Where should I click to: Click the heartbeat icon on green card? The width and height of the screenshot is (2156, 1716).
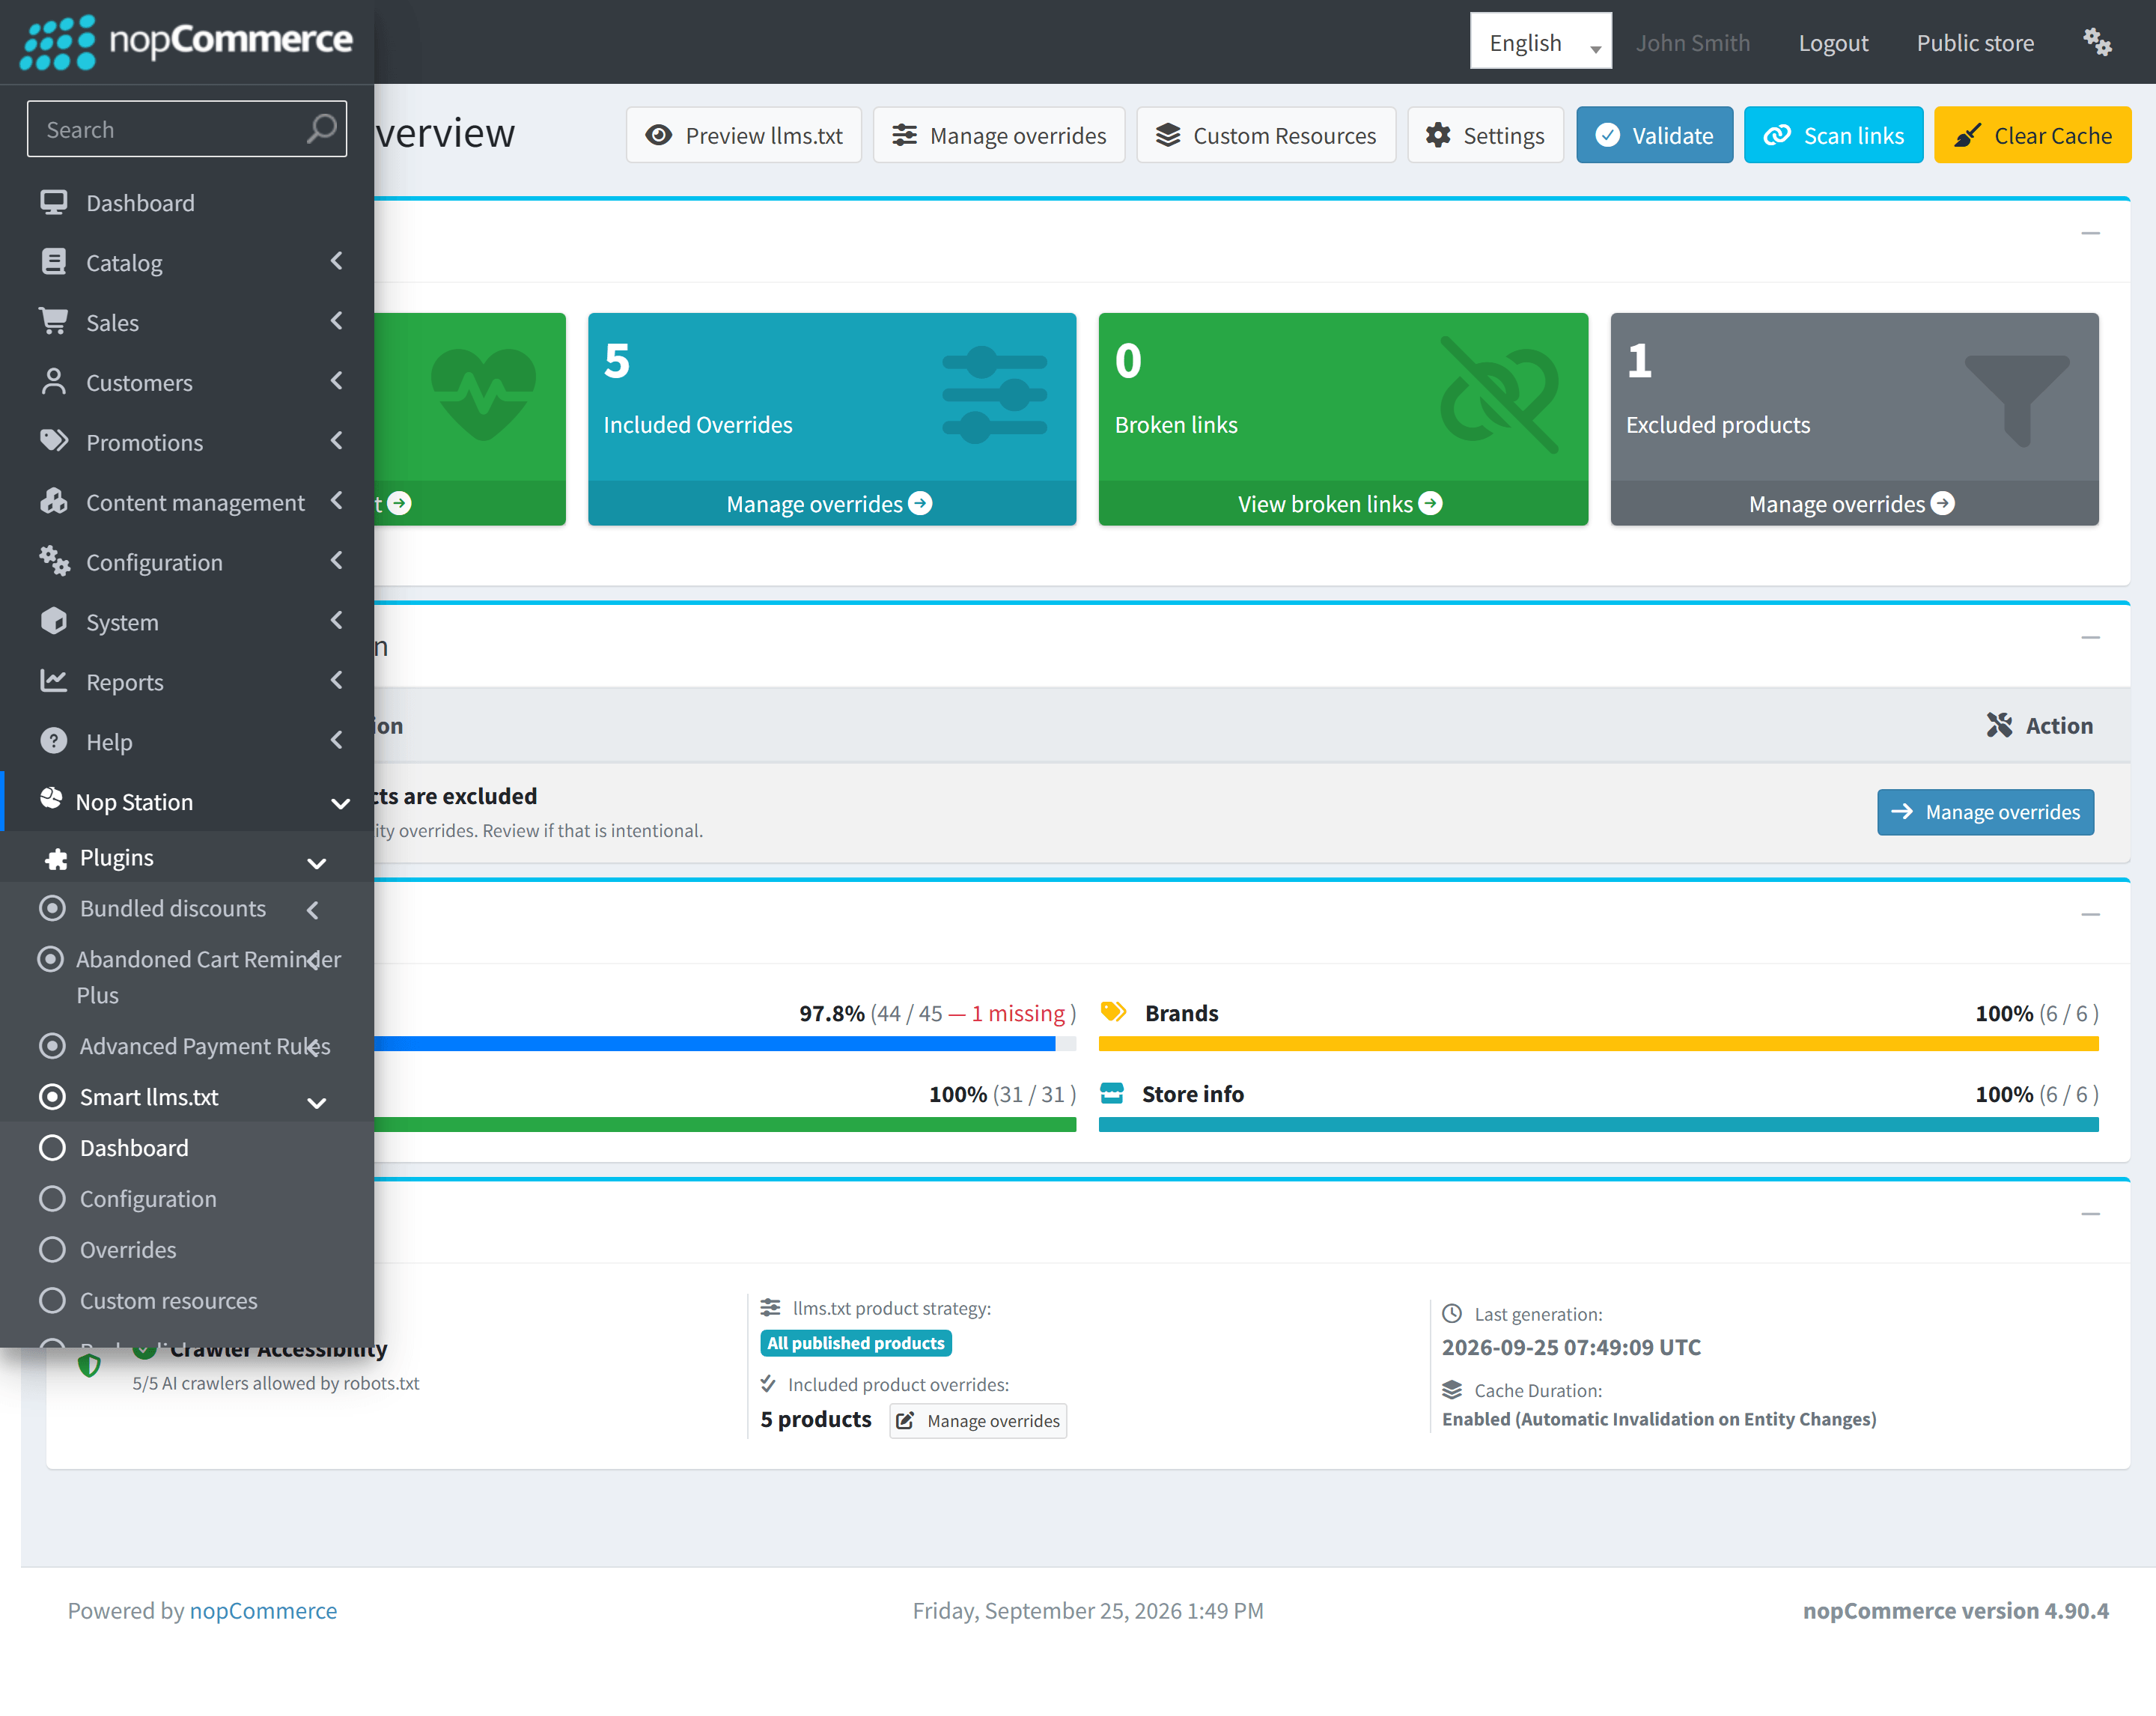484,394
